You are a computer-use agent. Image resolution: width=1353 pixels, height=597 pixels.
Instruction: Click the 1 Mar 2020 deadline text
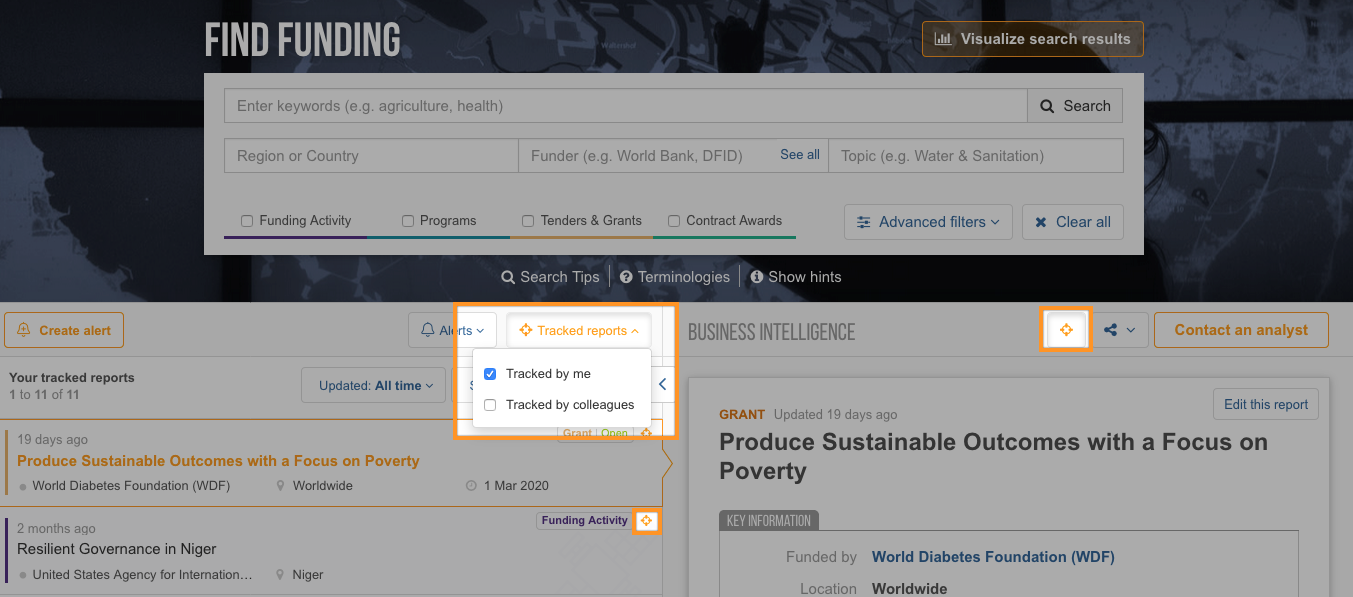[516, 486]
